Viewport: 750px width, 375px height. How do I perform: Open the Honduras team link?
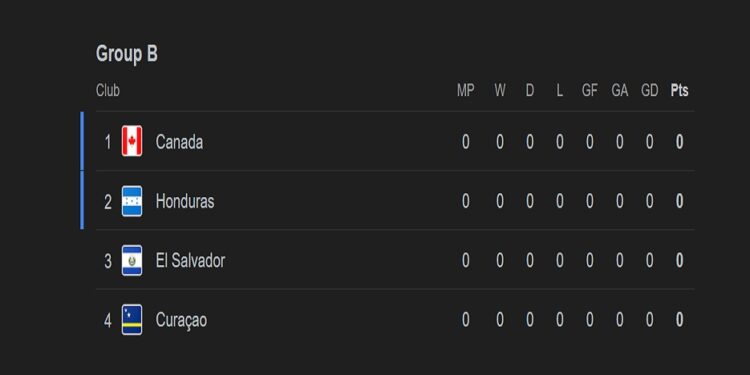click(x=185, y=201)
